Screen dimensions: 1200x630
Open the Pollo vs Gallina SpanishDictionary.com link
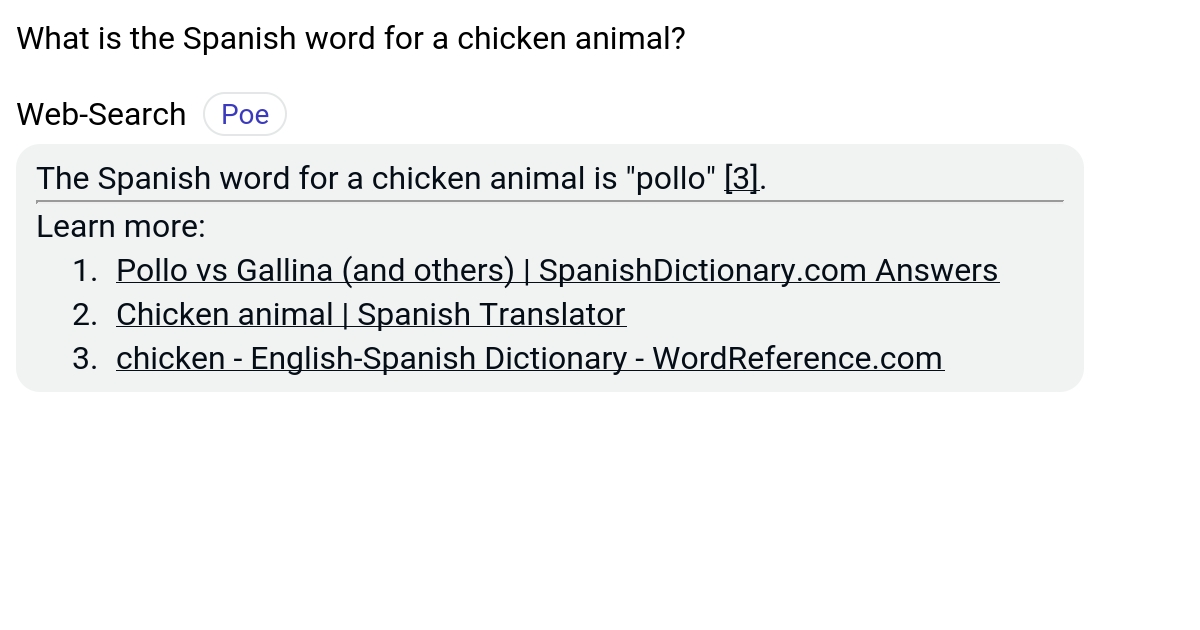point(557,270)
